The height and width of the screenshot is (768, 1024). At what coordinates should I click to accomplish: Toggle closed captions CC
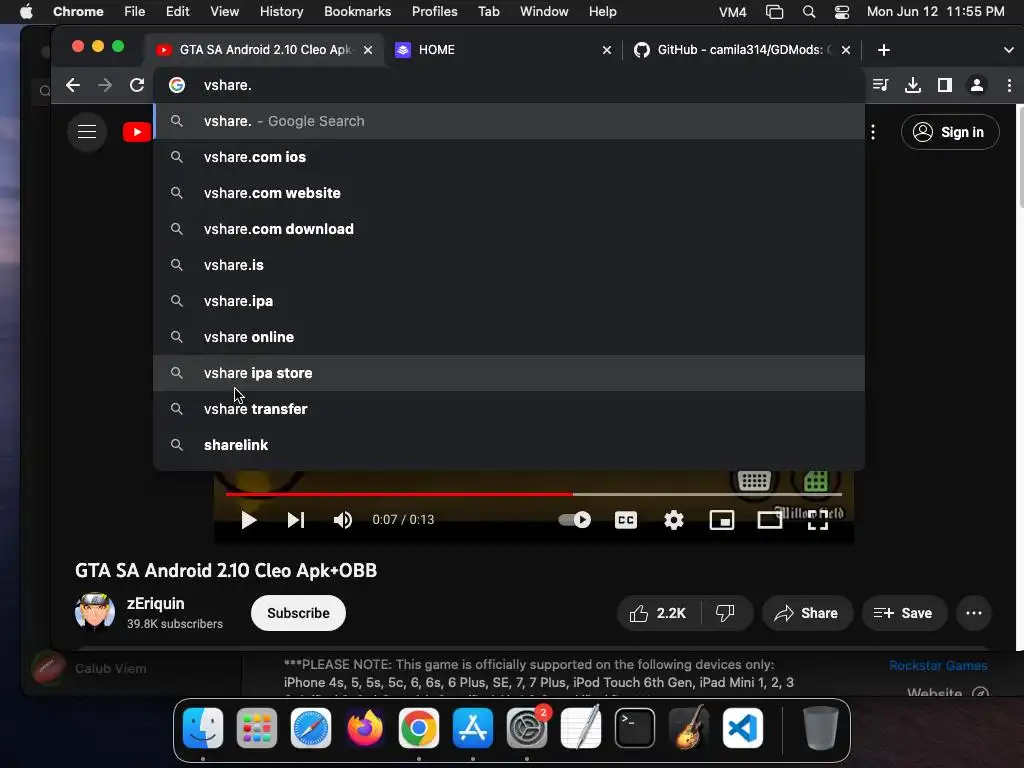626,520
